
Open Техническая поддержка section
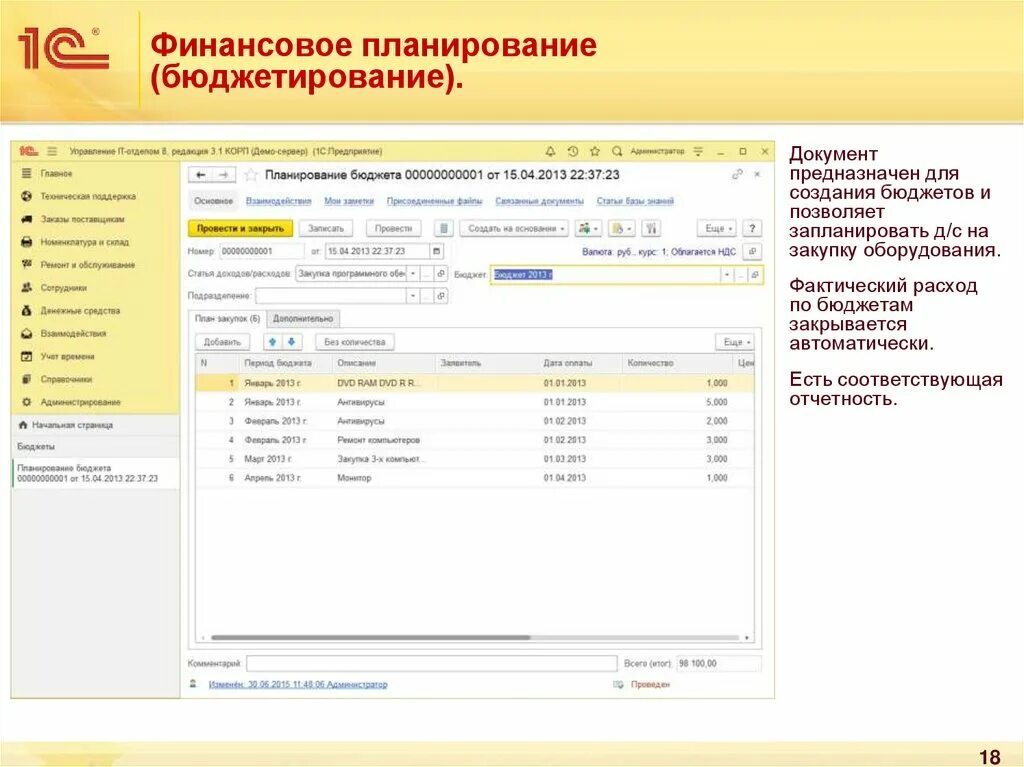click(88, 196)
